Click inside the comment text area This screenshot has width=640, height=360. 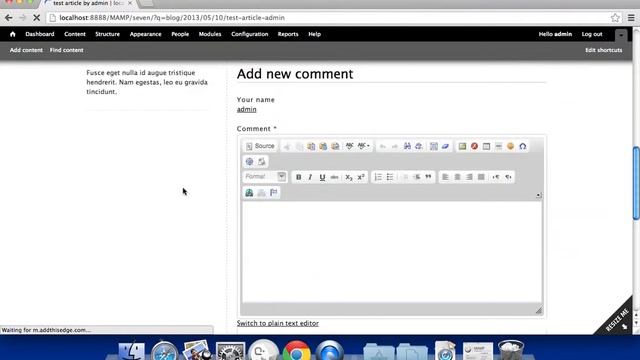pyautogui.click(x=392, y=252)
